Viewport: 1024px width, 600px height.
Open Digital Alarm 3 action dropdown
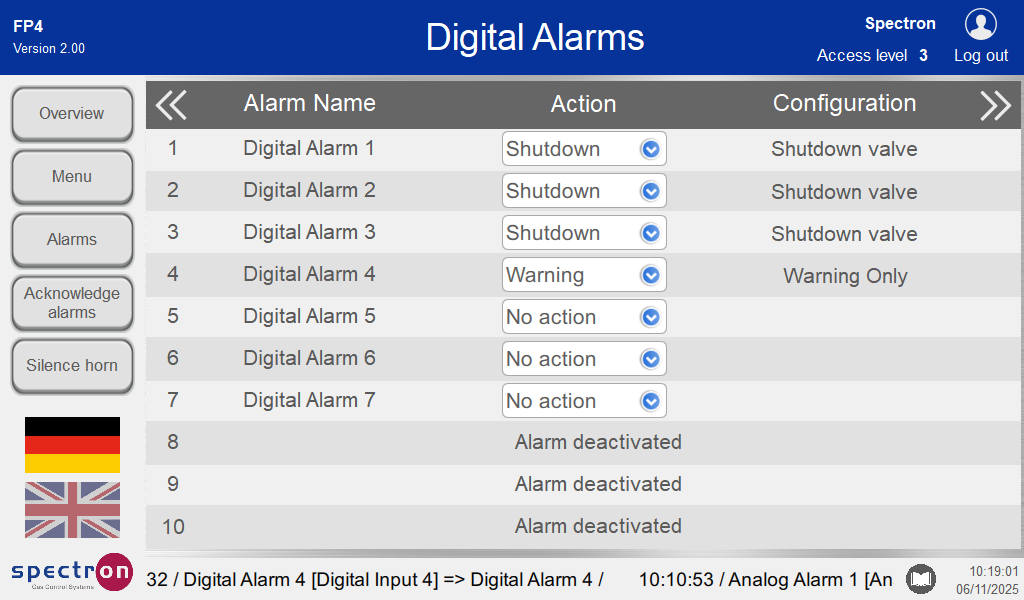click(x=584, y=233)
